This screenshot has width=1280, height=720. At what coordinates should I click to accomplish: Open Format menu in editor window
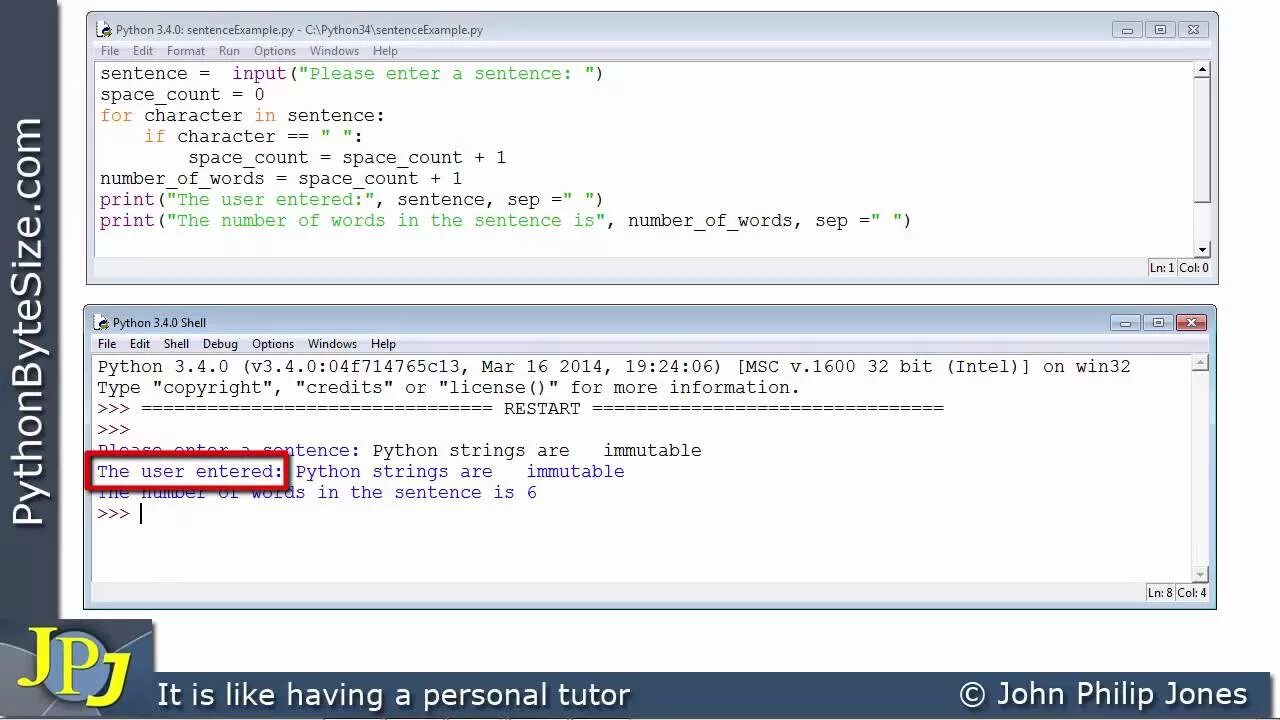pos(186,51)
